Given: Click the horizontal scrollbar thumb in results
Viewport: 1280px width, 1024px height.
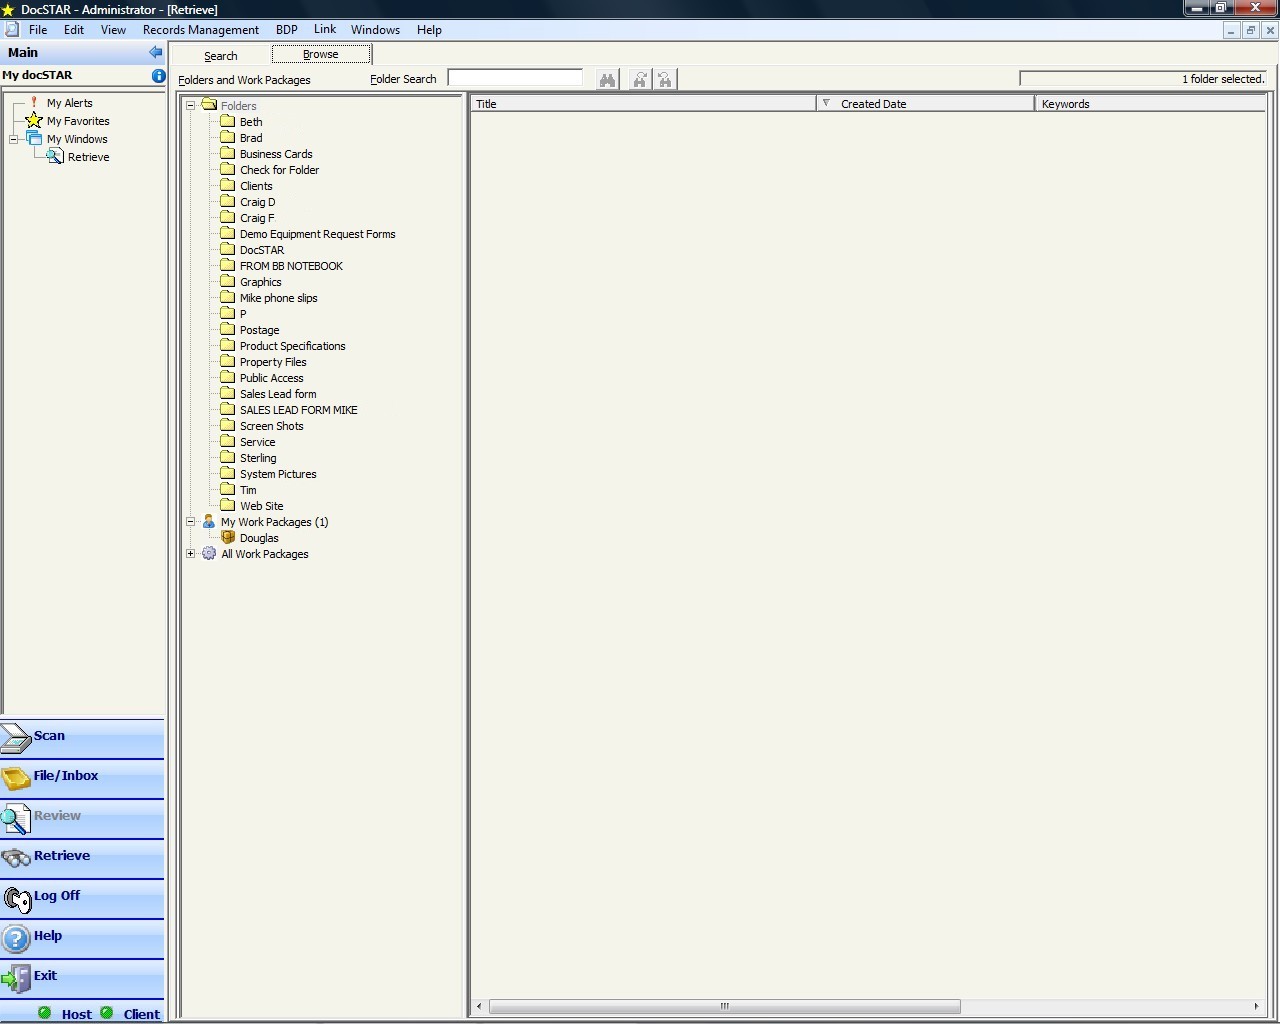Looking at the screenshot, I should pyautogui.click(x=725, y=1006).
